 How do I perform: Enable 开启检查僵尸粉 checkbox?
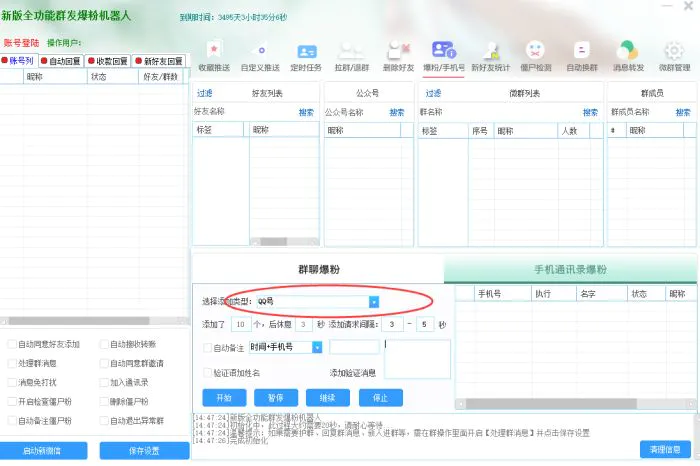tap(12, 402)
